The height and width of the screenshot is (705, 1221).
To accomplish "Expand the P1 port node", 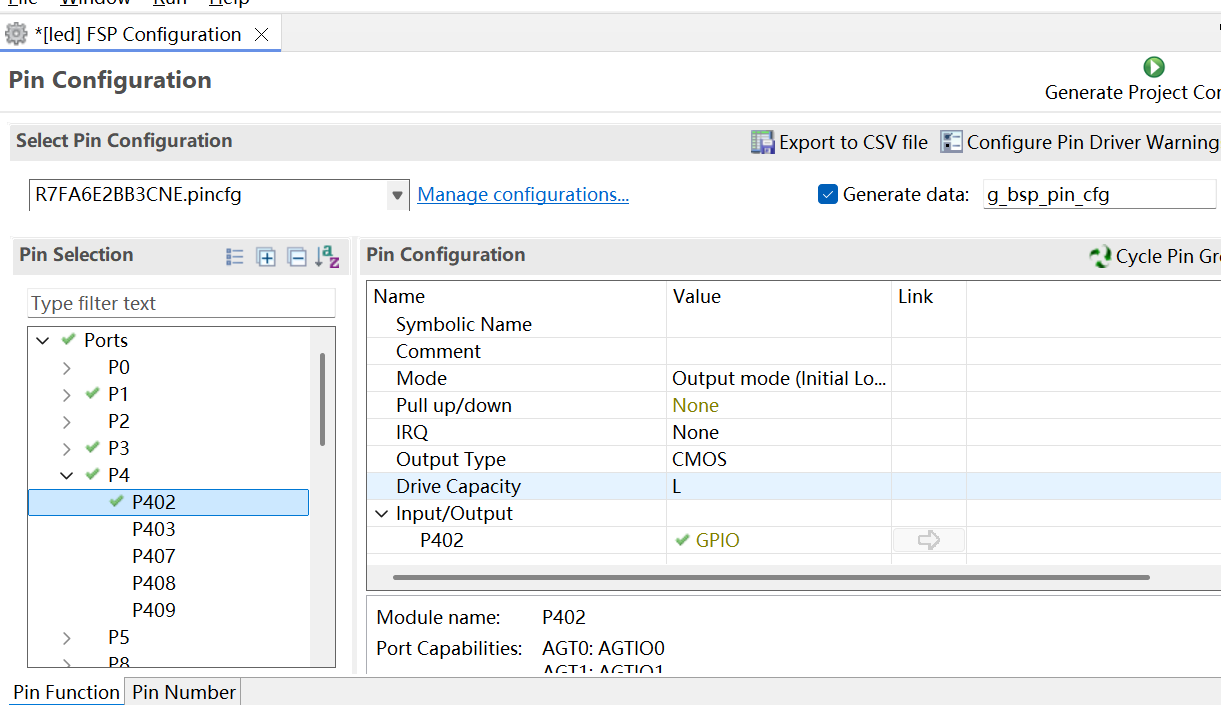I will point(67,394).
